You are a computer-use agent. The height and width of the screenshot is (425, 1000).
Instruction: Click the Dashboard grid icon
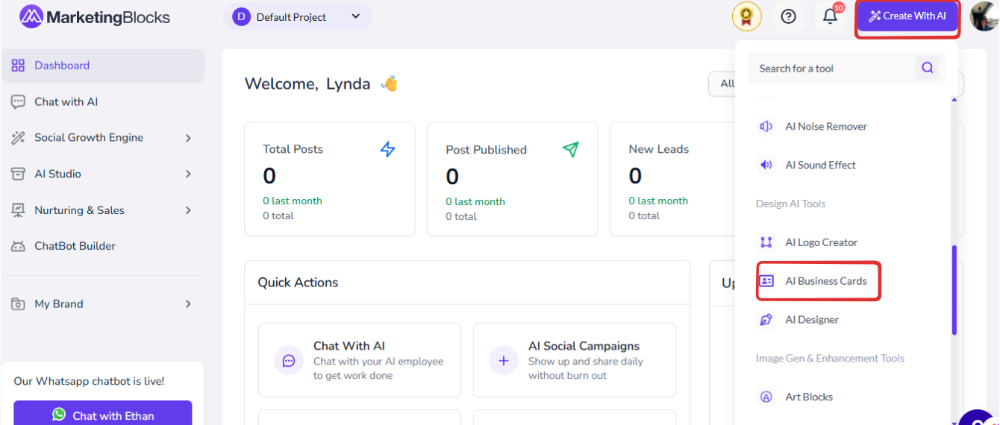tap(18, 66)
